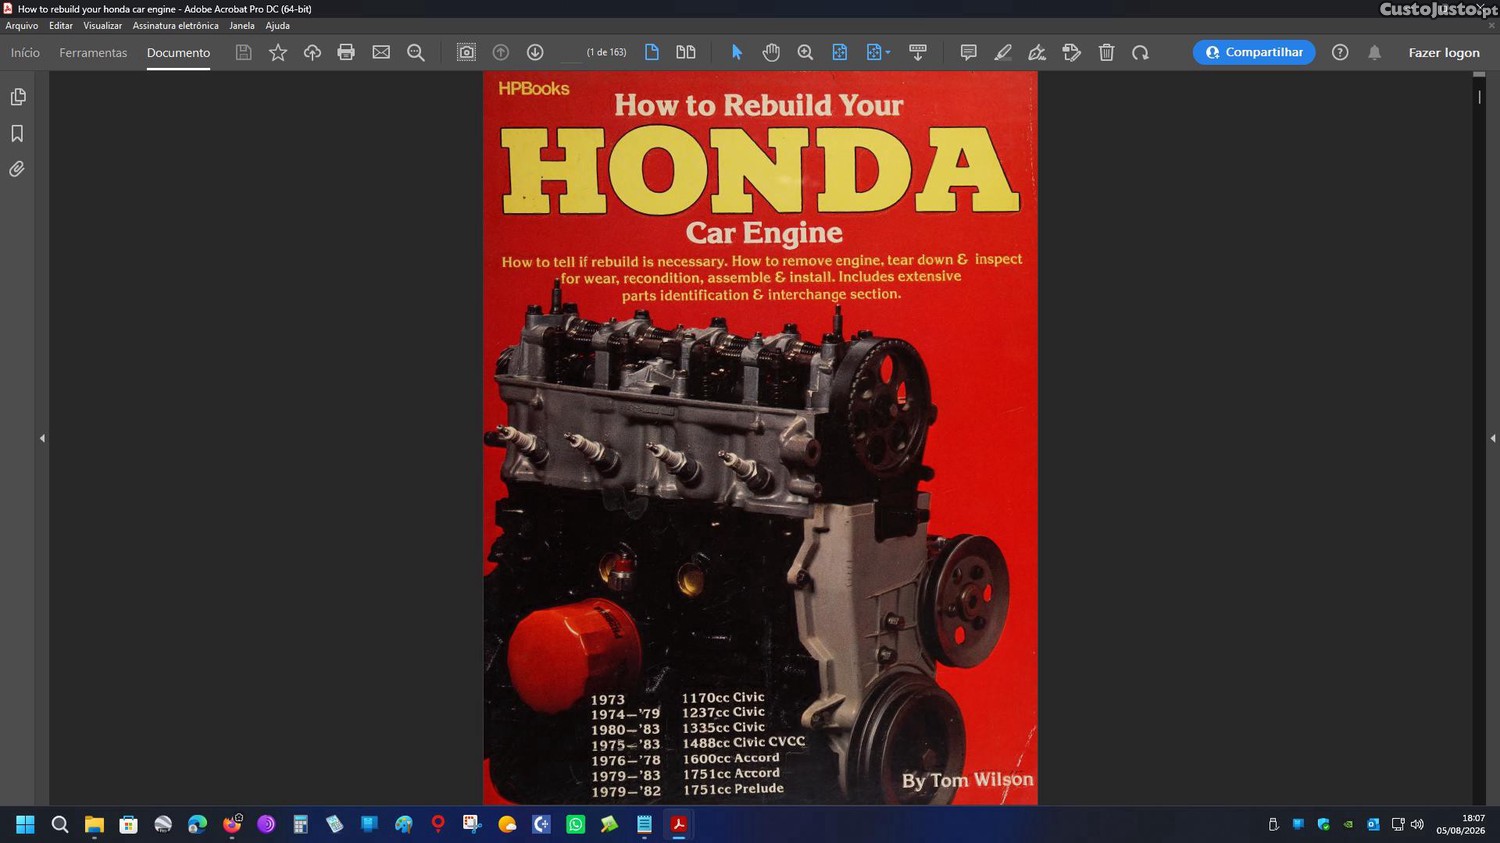Switch to the Início tab
This screenshot has height=843, width=1500.
click(25, 53)
